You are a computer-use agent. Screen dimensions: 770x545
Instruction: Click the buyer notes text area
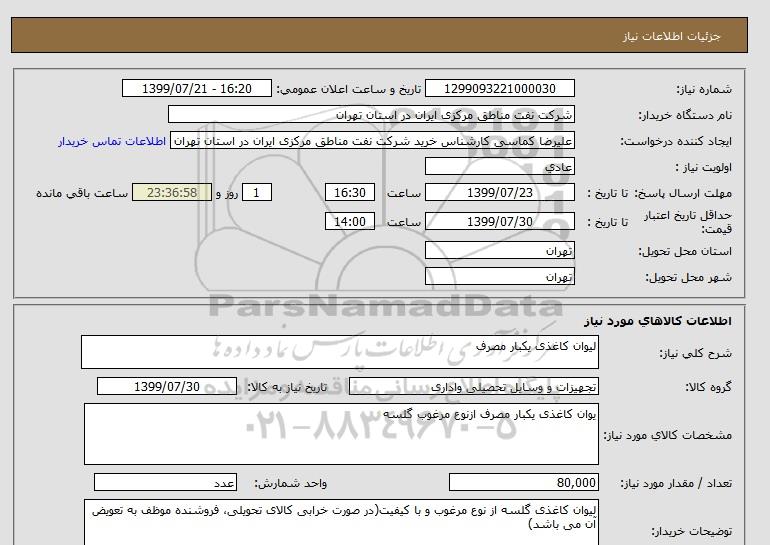coord(341,522)
